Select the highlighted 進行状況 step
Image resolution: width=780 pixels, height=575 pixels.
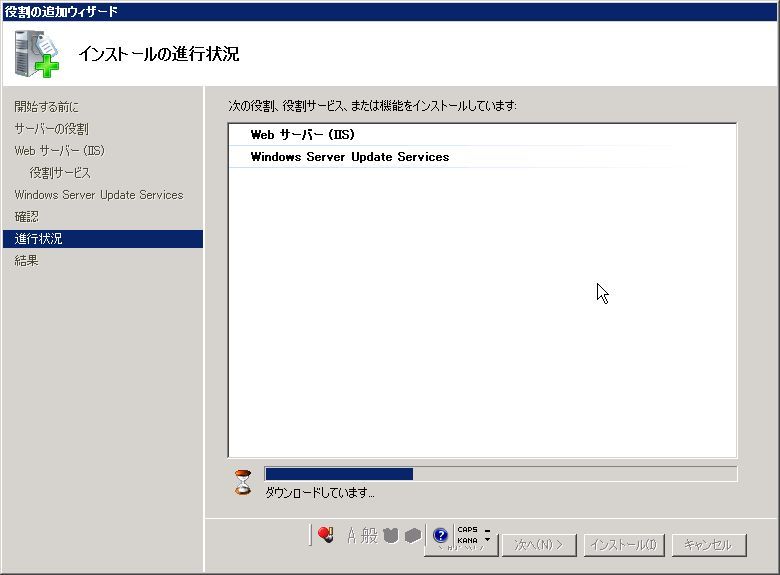tap(103, 239)
